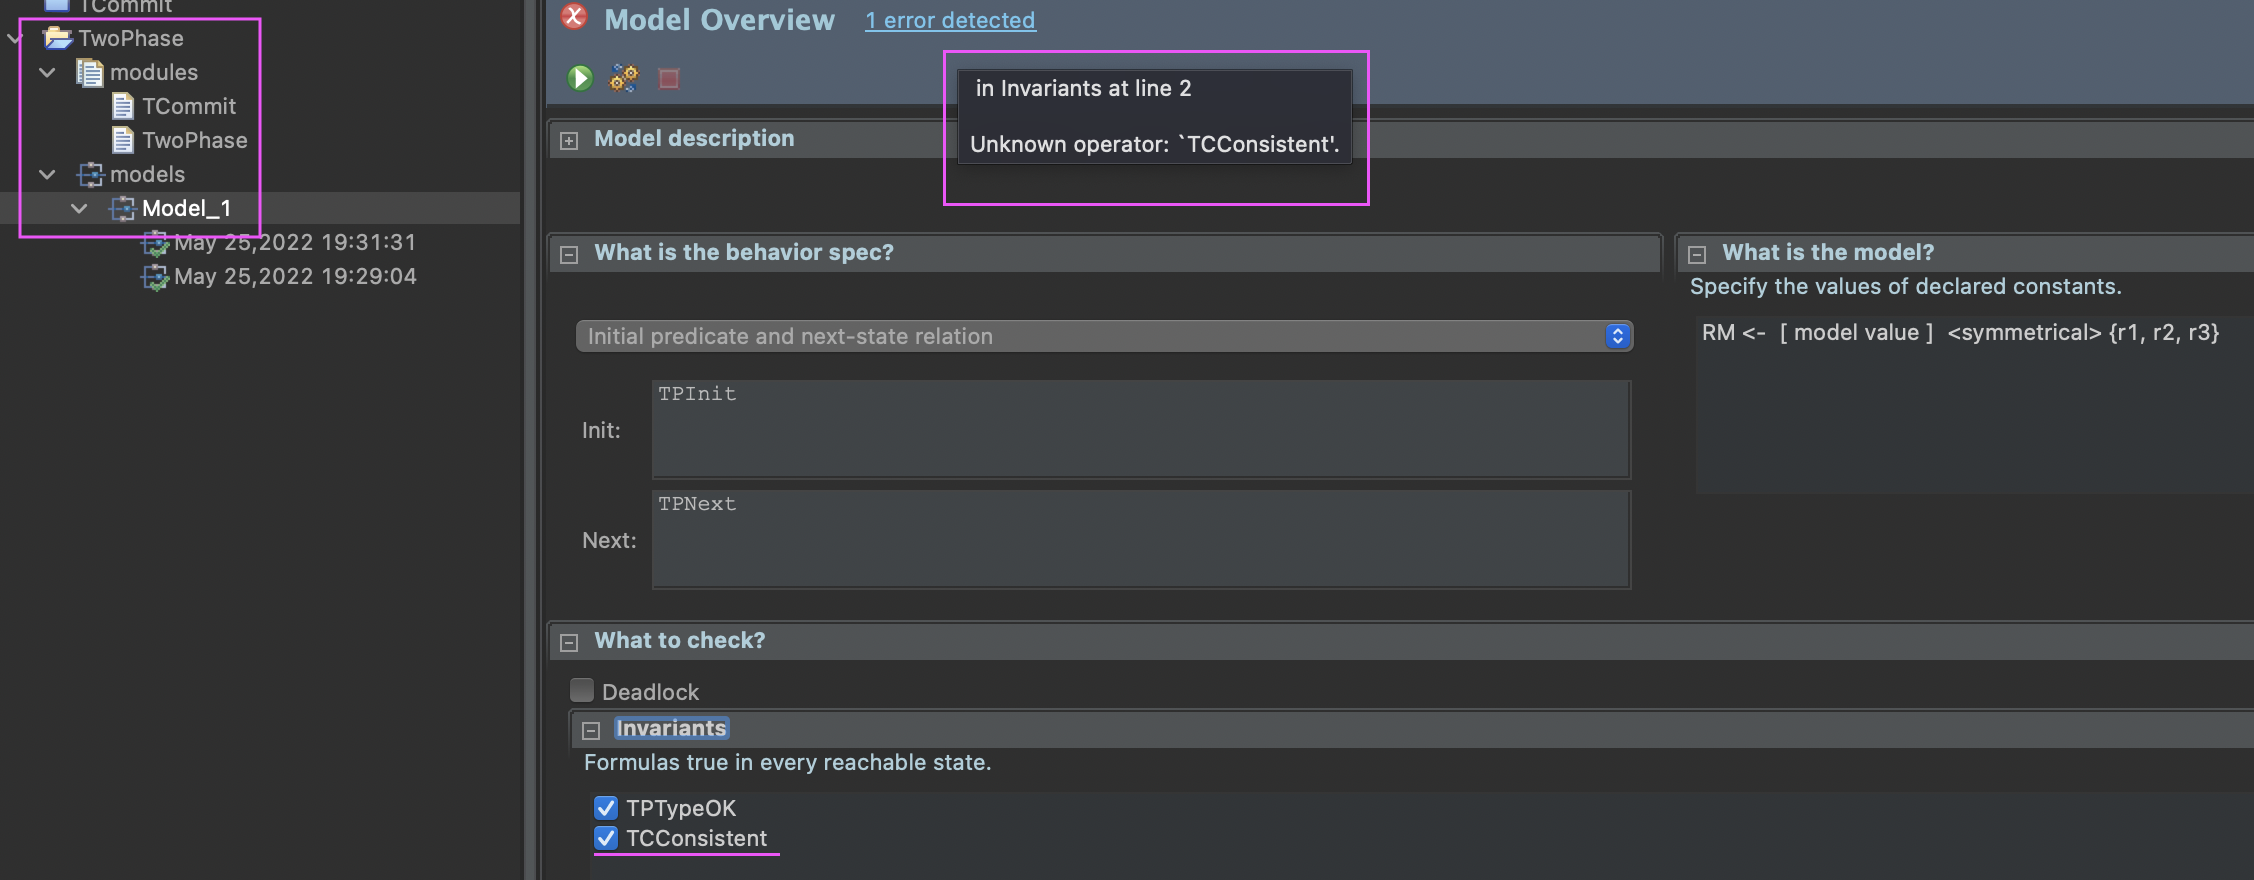Click the What is the model heading

pos(1828,252)
